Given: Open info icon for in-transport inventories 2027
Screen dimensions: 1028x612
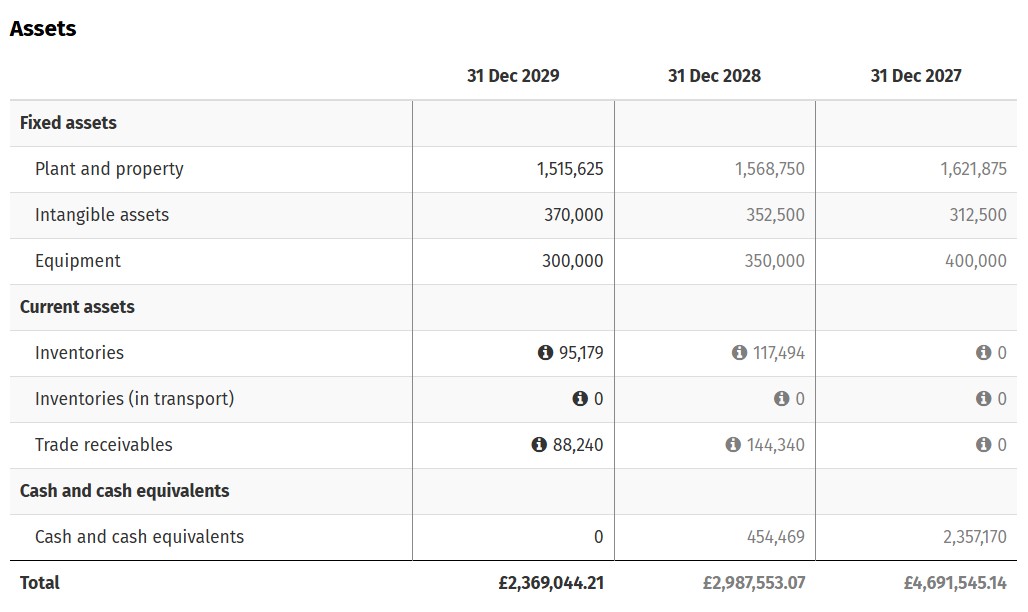Looking at the screenshot, I should [983, 399].
